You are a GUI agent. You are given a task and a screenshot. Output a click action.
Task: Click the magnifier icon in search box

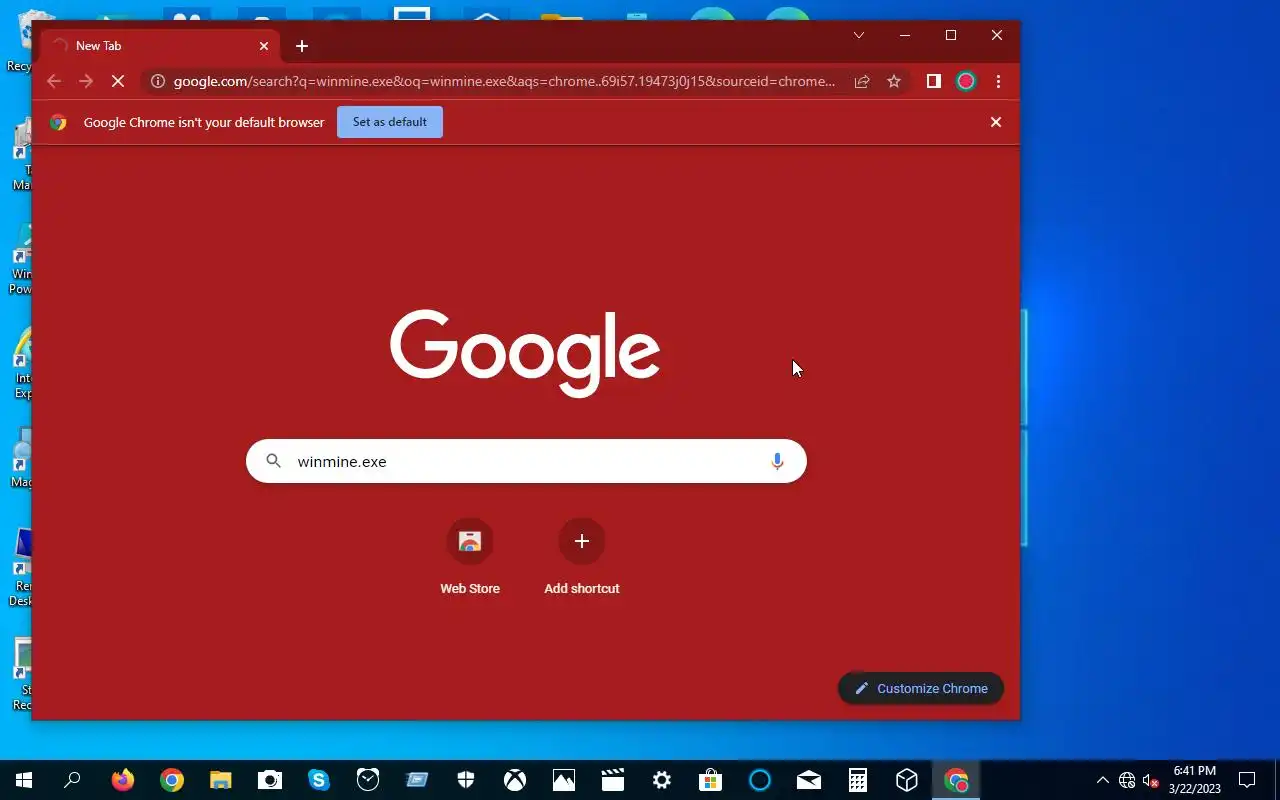[x=273, y=461]
